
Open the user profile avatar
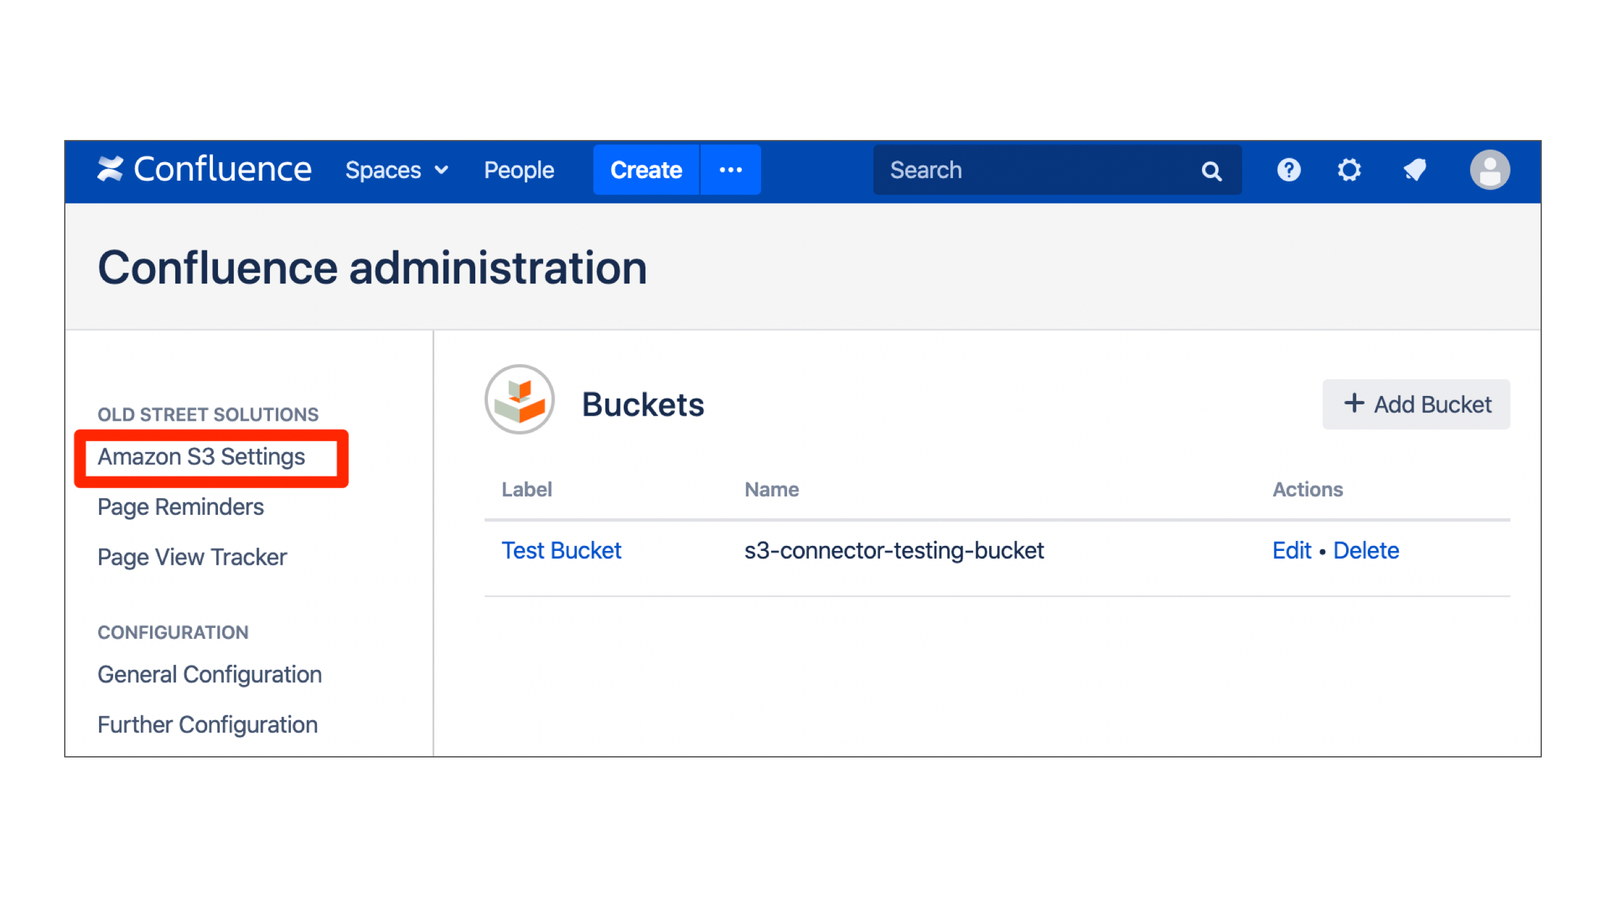coord(1489,170)
